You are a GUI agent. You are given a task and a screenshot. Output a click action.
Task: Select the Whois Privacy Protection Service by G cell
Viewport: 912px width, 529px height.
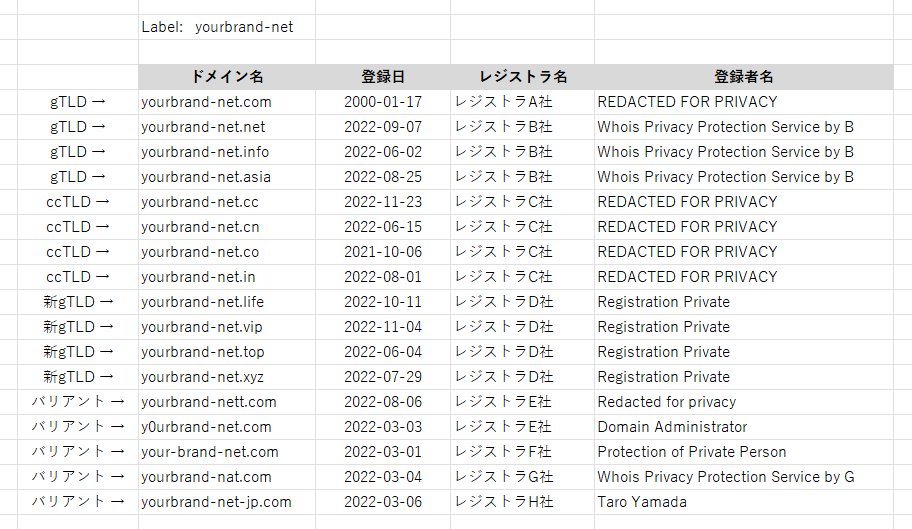(744, 477)
